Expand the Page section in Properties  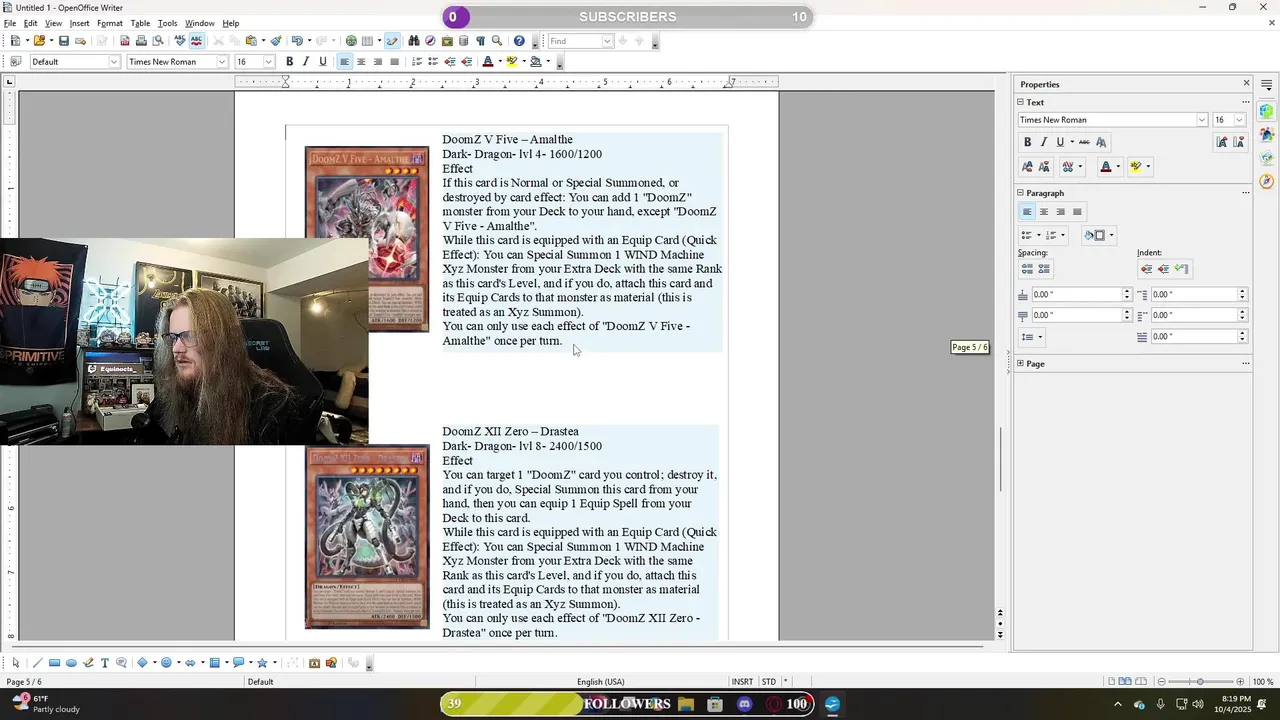[x=1021, y=364]
